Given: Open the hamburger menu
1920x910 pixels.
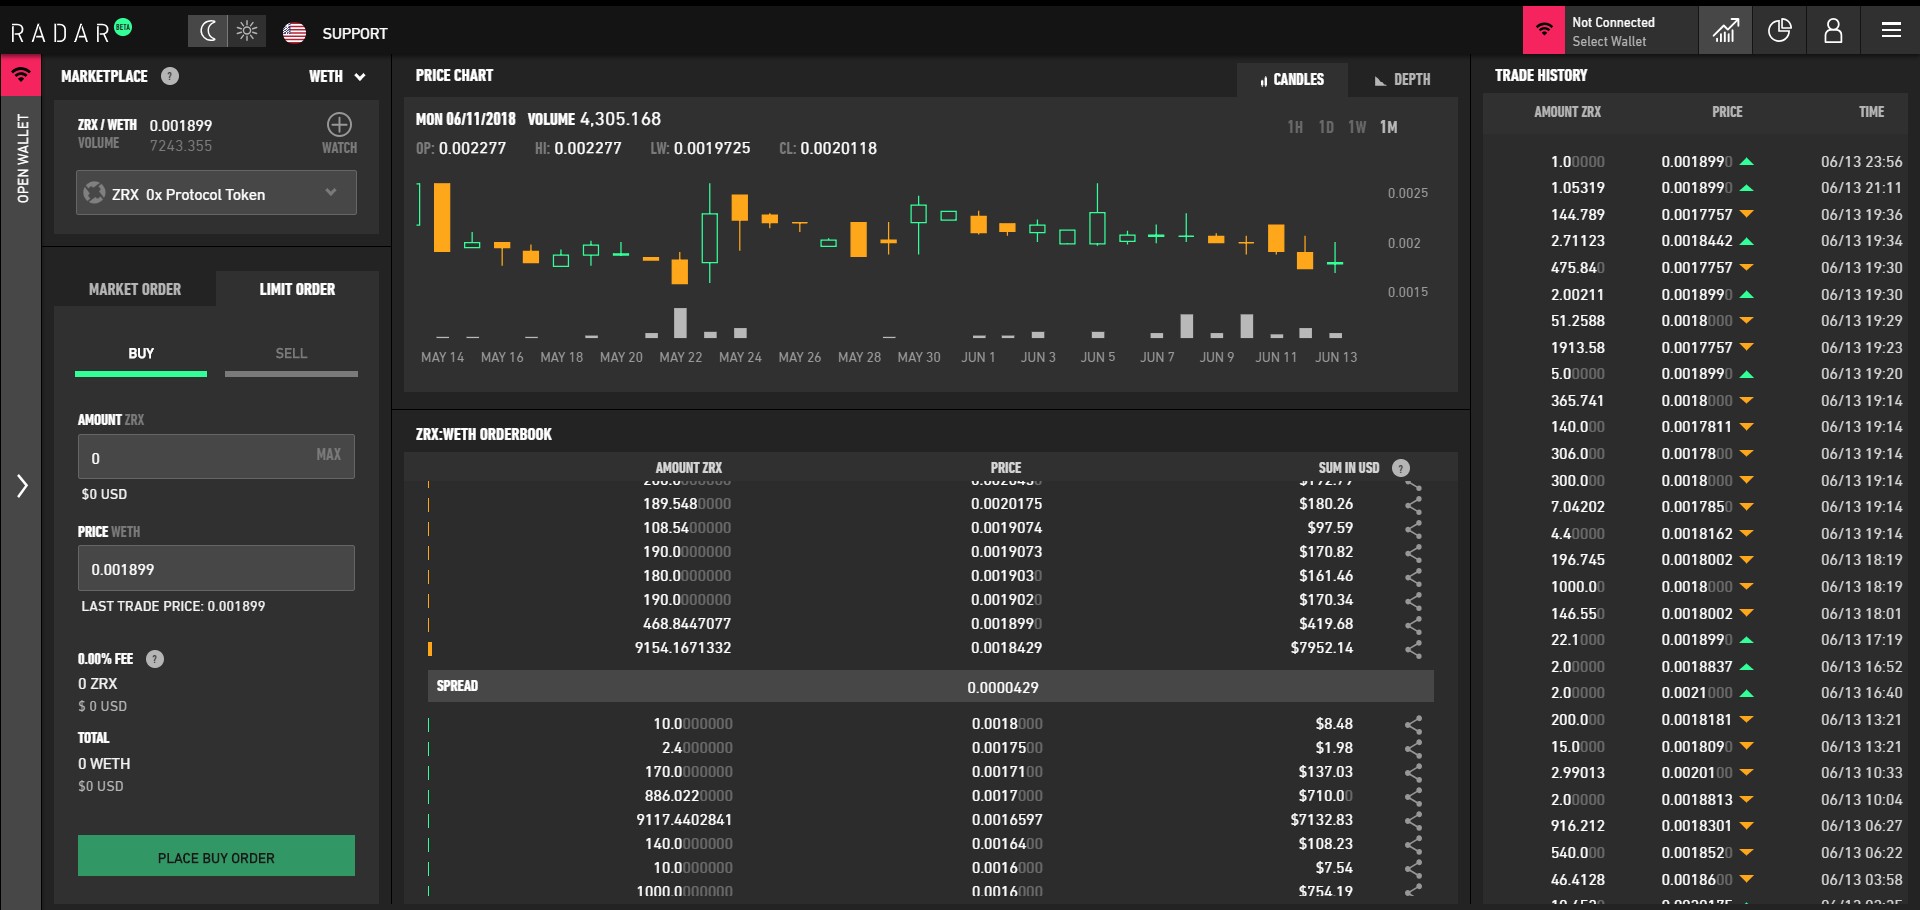Looking at the screenshot, I should (x=1891, y=30).
